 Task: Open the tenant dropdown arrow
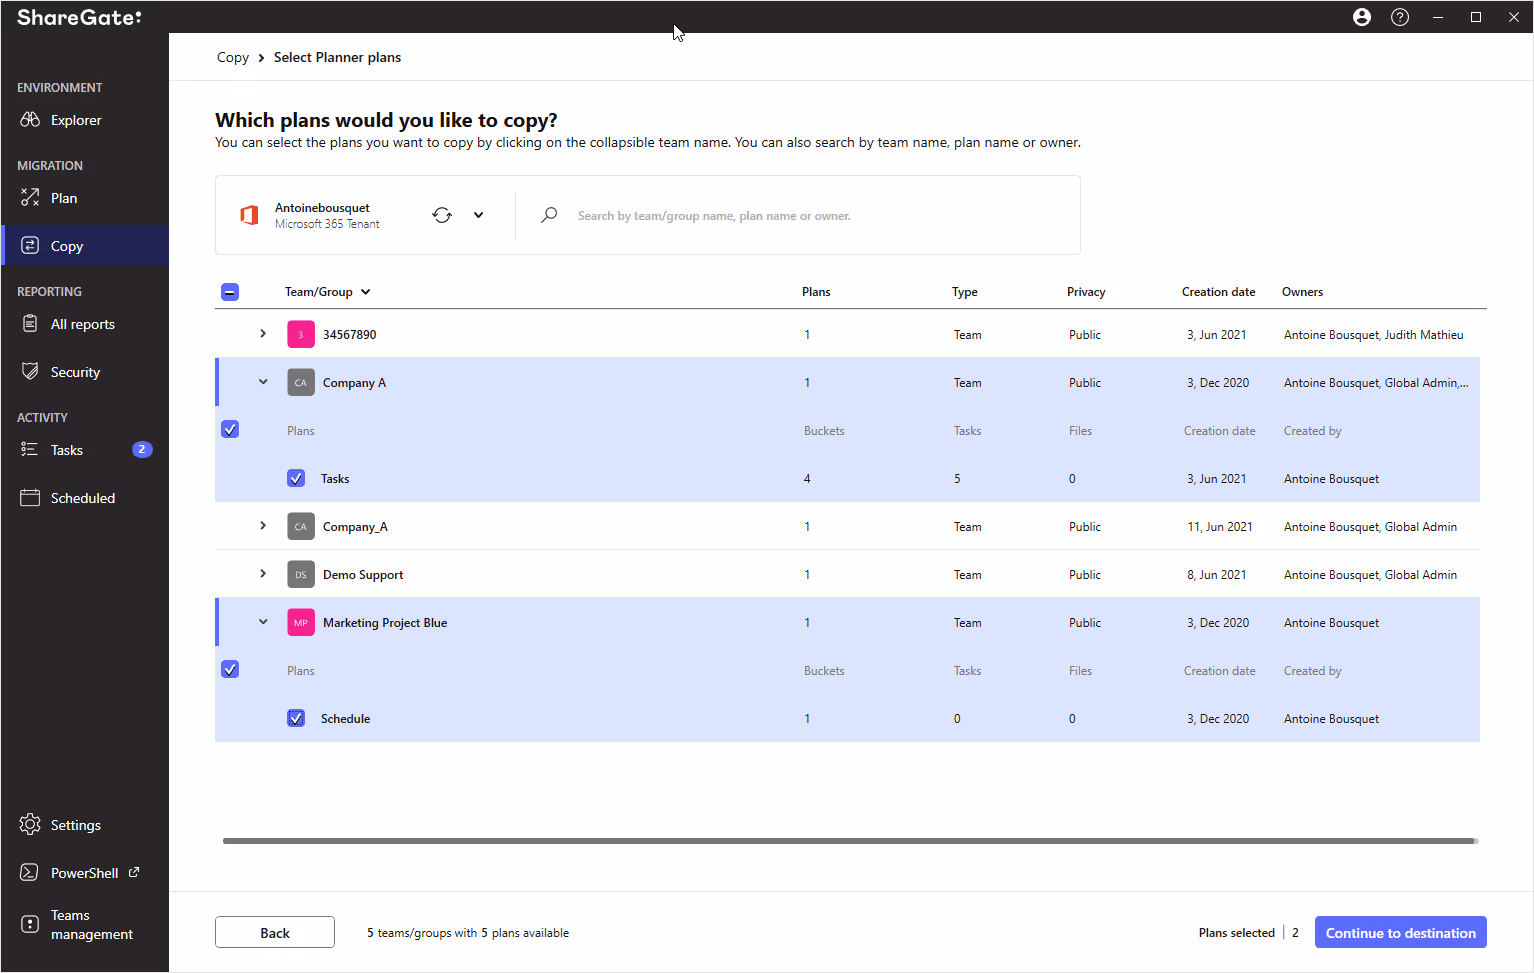point(479,215)
